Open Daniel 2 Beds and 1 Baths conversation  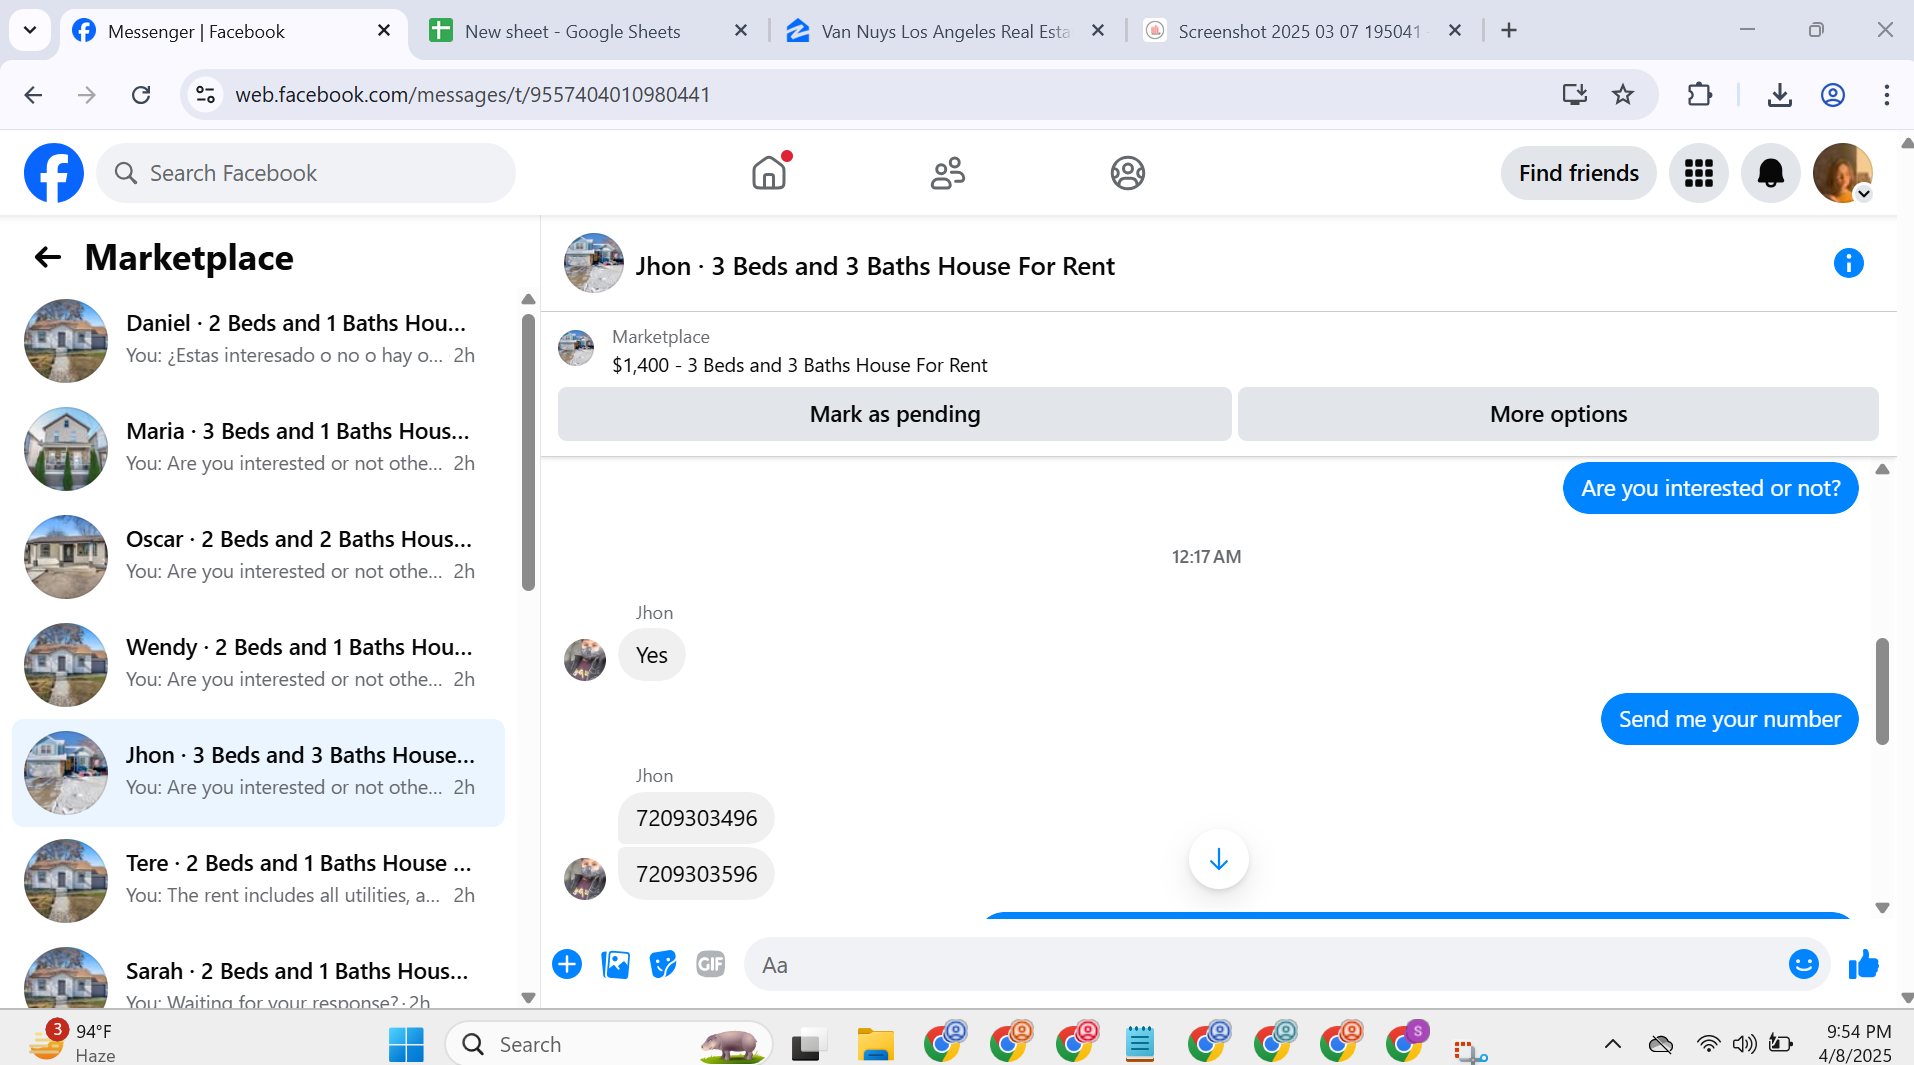[259, 340]
